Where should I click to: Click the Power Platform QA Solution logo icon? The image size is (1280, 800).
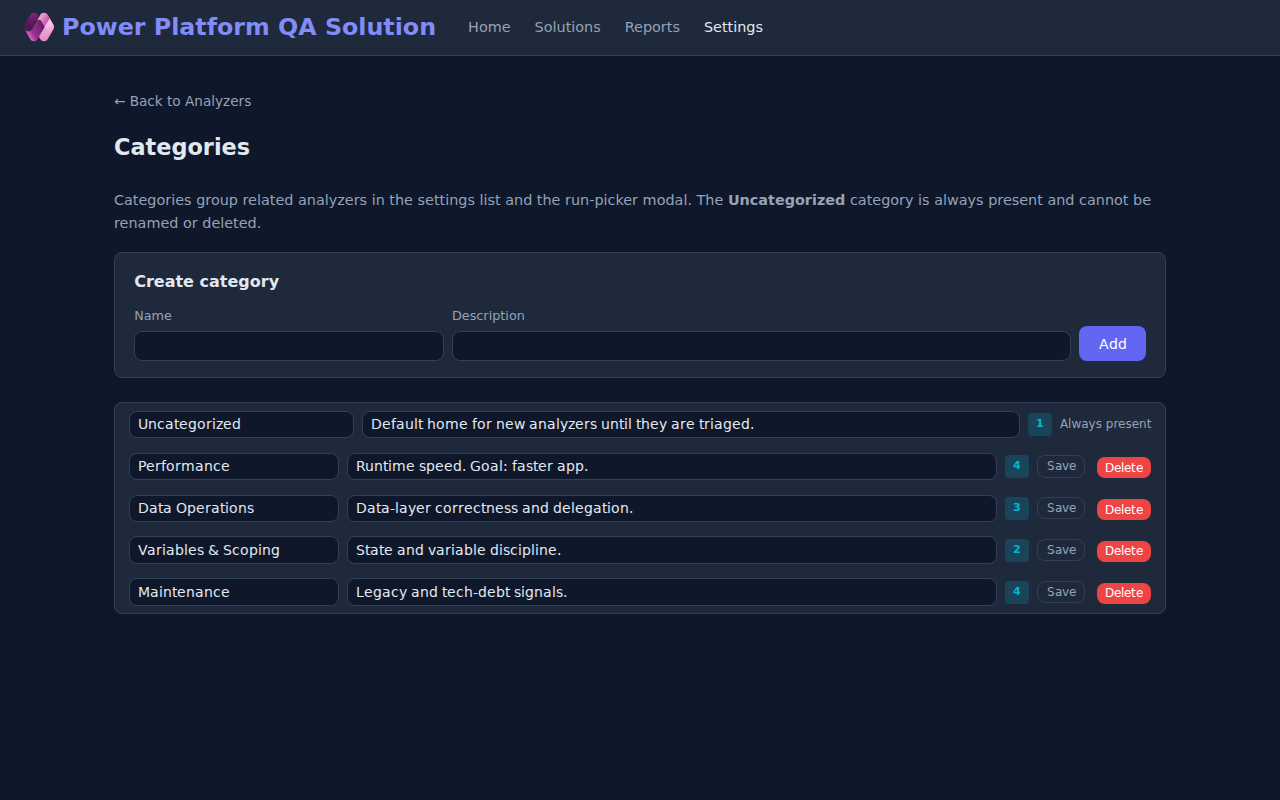pyautogui.click(x=39, y=26)
